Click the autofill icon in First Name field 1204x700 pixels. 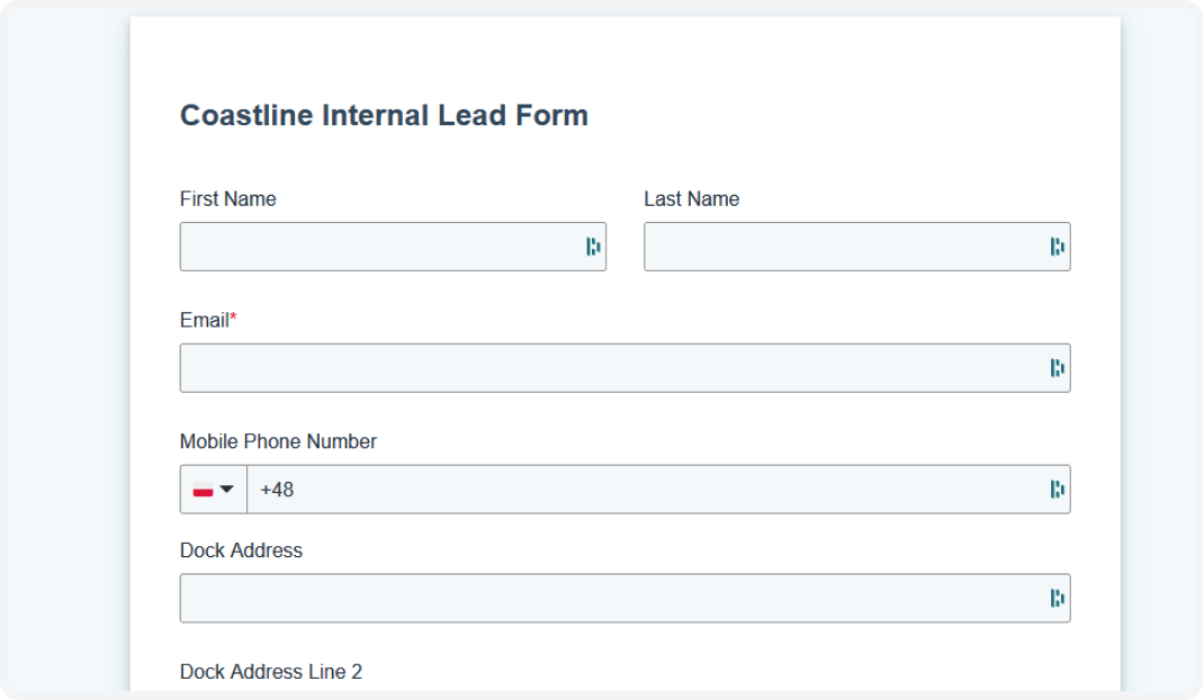(593, 247)
